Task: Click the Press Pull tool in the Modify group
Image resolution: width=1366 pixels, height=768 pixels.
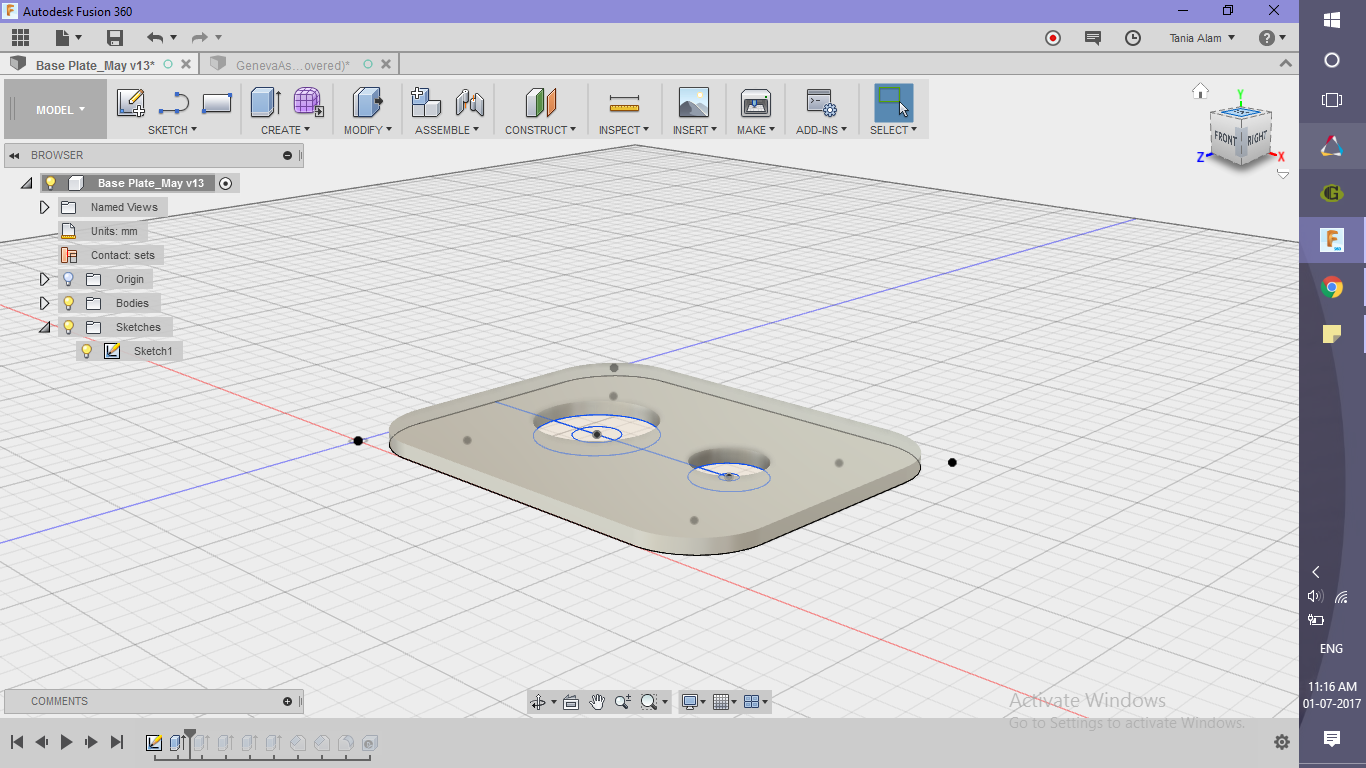Action: pyautogui.click(x=367, y=103)
